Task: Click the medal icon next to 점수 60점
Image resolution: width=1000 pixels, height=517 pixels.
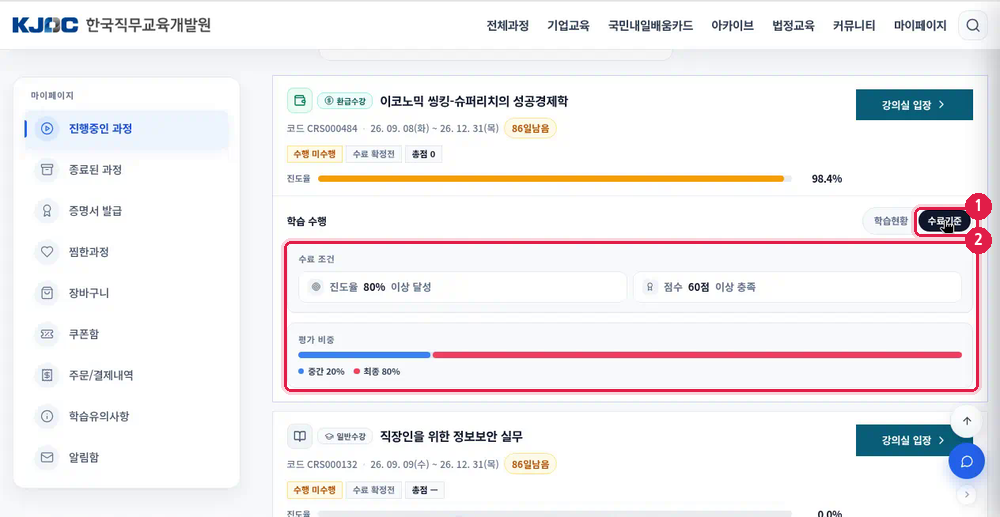Action: [650, 287]
